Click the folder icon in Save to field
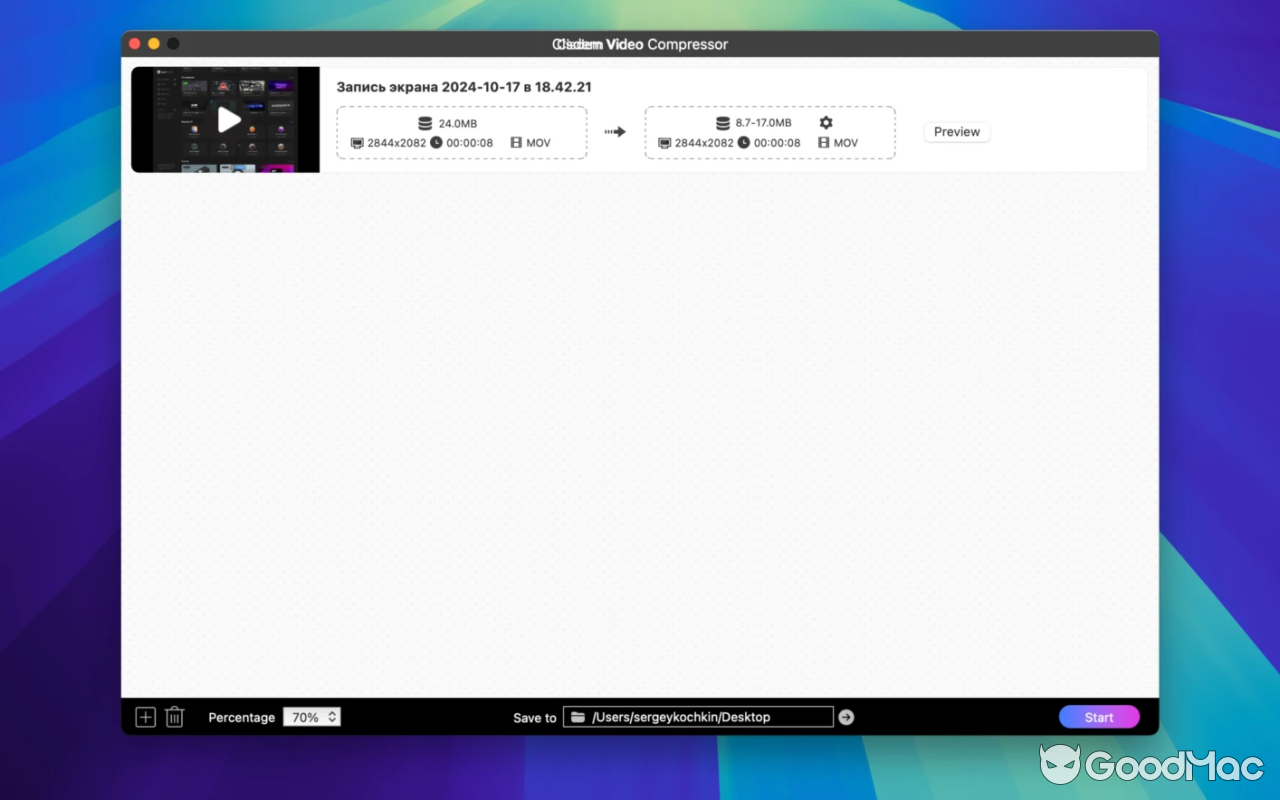This screenshot has width=1280, height=800. click(x=578, y=716)
